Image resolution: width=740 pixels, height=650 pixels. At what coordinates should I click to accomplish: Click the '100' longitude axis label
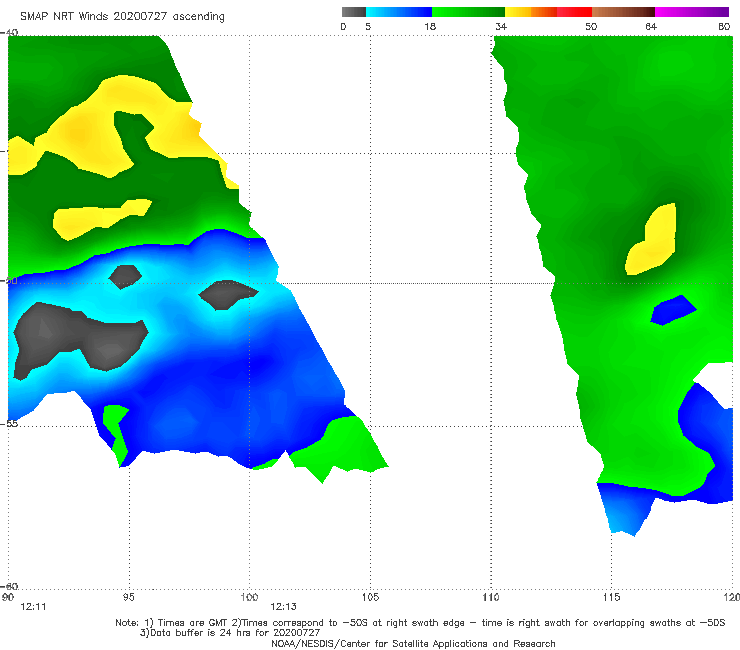[249, 598]
